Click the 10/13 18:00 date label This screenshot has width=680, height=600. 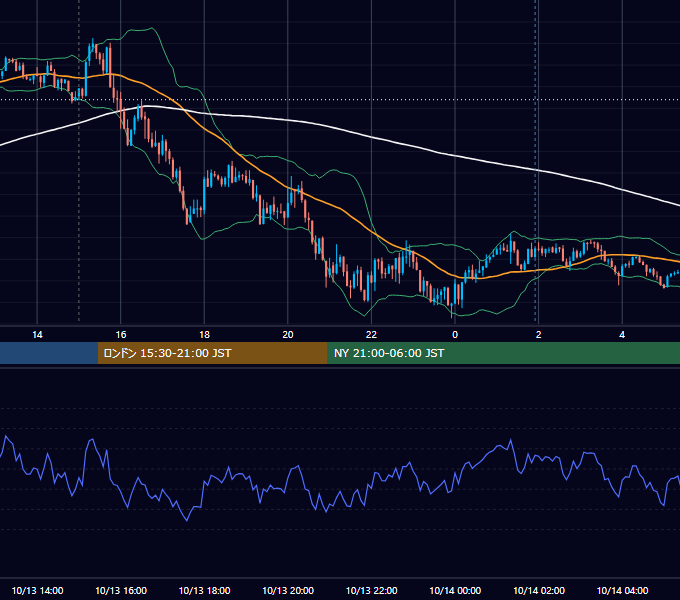pyautogui.click(x=204, y=590)
